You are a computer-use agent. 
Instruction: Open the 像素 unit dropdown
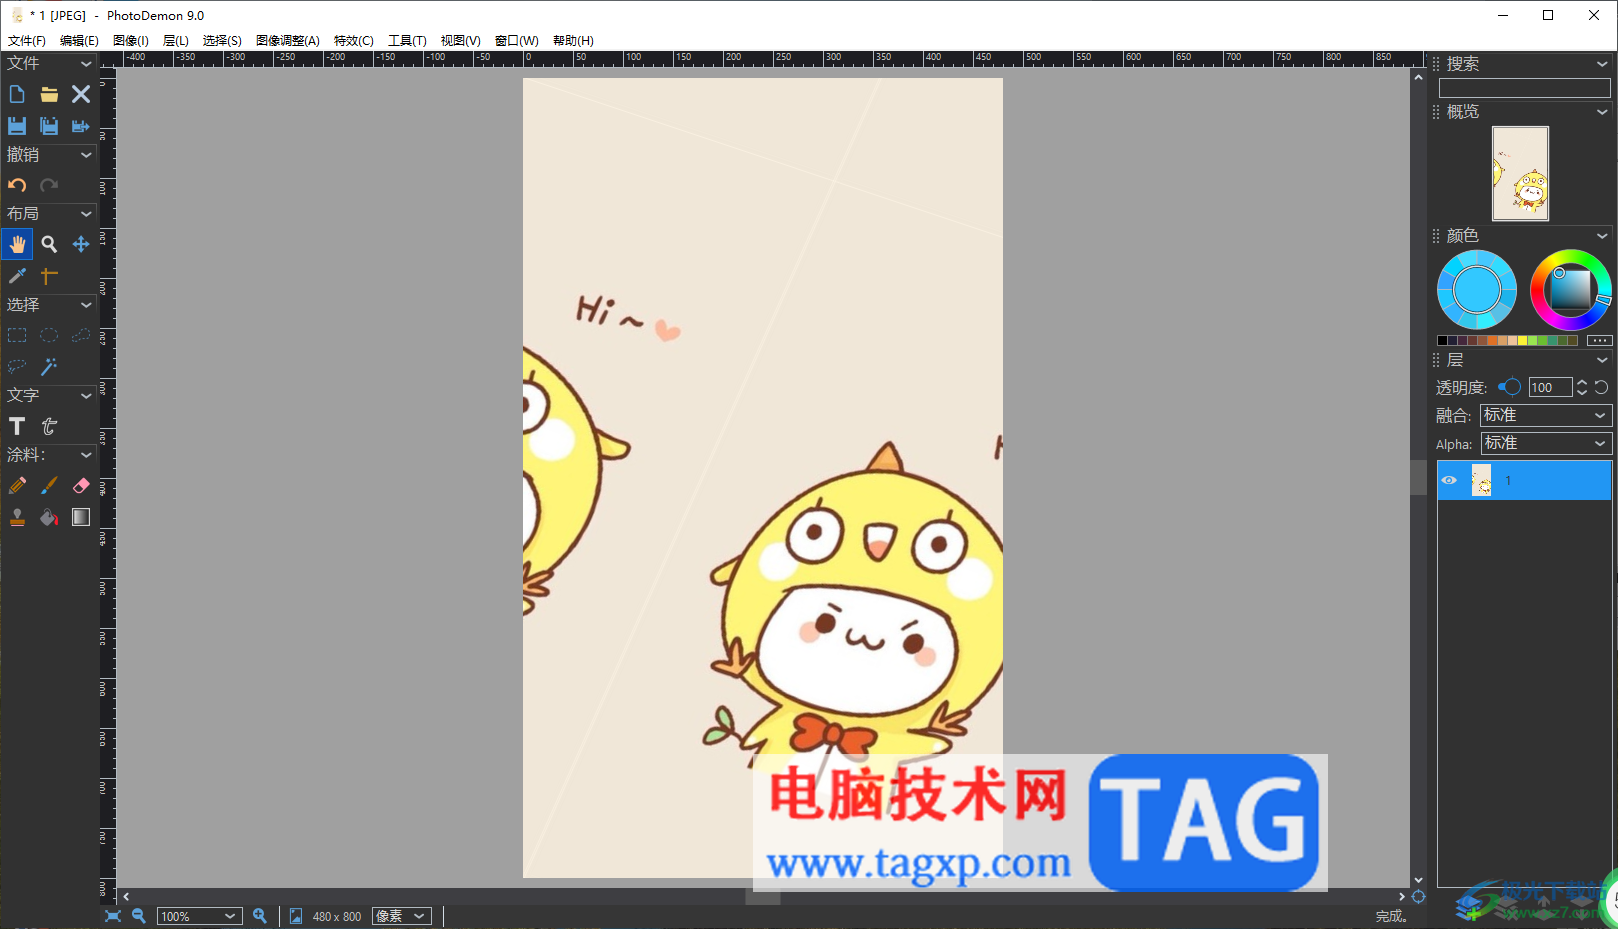click(x=402, y=916)
